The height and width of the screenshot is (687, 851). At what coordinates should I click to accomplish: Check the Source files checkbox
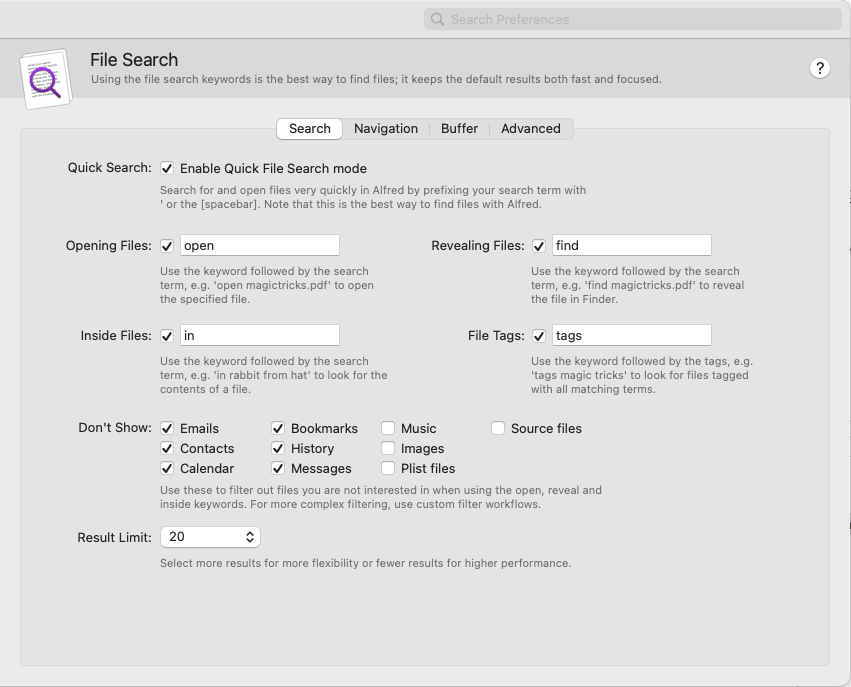click(x=498, y=429)
